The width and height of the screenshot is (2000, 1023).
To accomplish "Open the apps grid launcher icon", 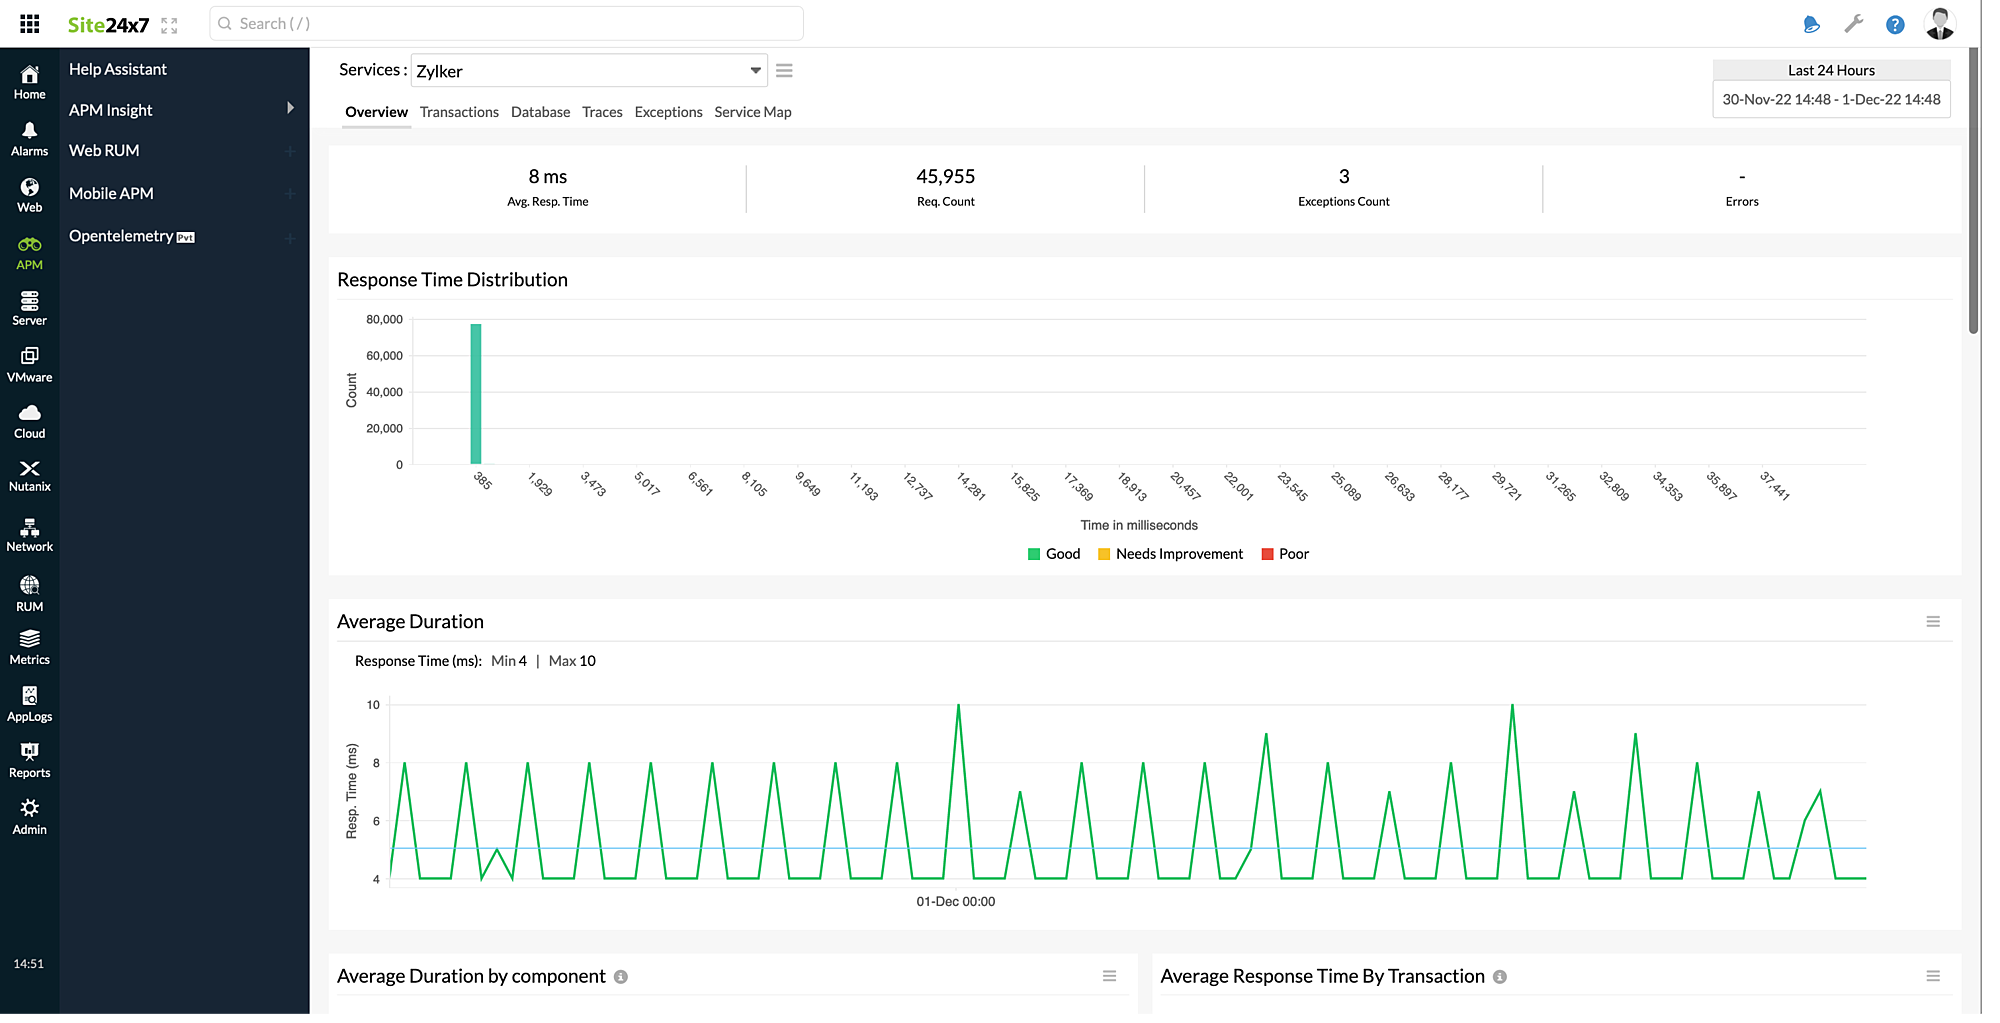I will point(30,24).
